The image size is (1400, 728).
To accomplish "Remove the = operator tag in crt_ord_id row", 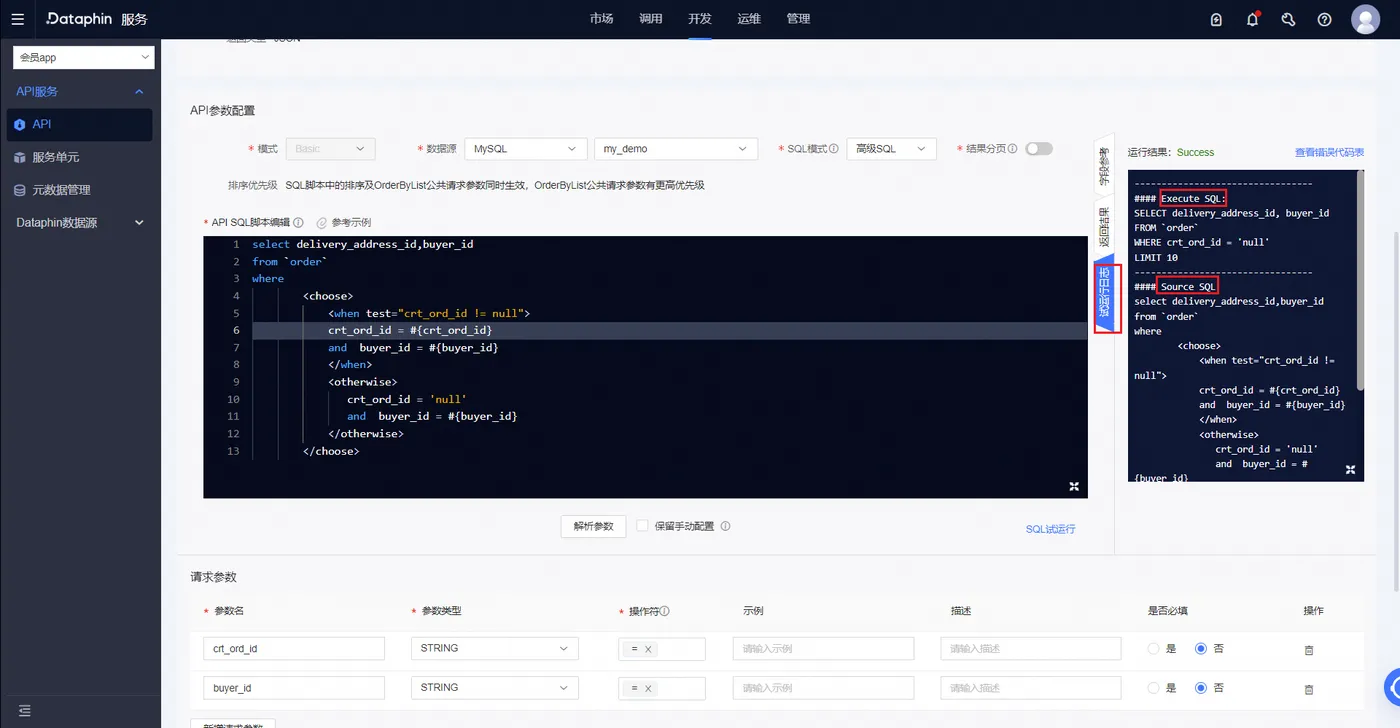I will tap(648, 649).
